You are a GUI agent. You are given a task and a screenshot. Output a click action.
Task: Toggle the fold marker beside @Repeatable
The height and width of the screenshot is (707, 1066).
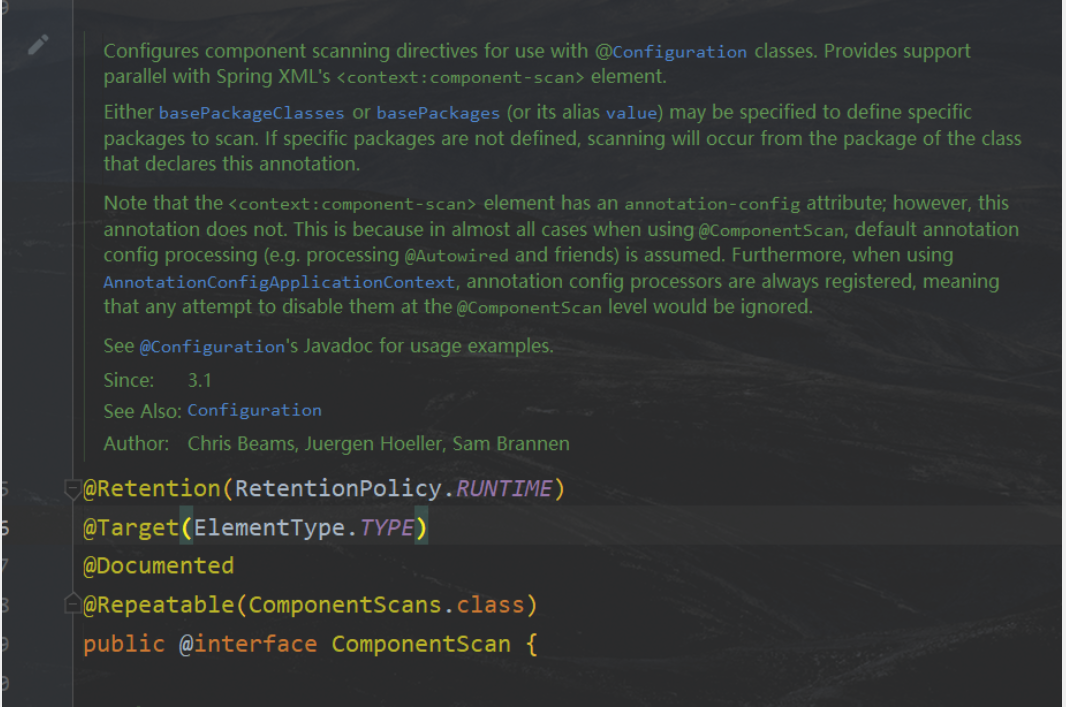click(x=72, y=605)
